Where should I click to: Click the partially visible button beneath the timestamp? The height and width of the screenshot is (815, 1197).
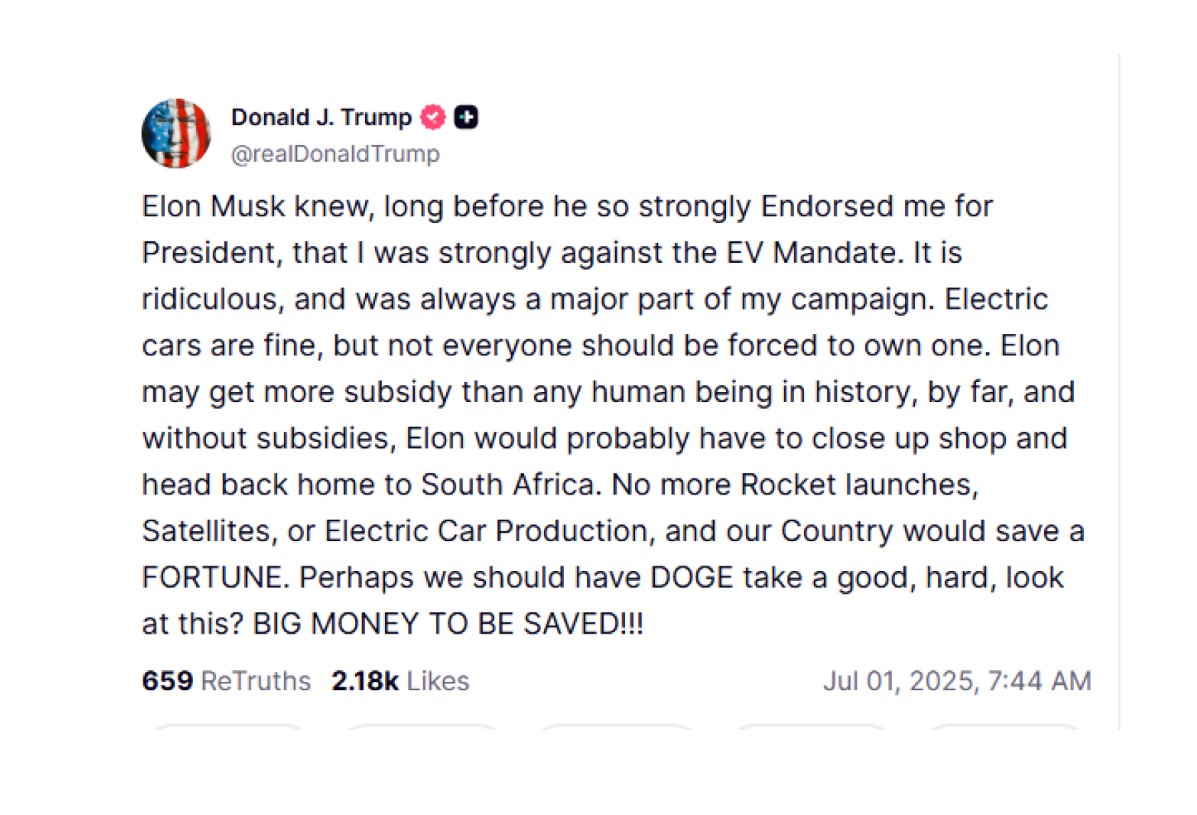[x=1005, y=727]
